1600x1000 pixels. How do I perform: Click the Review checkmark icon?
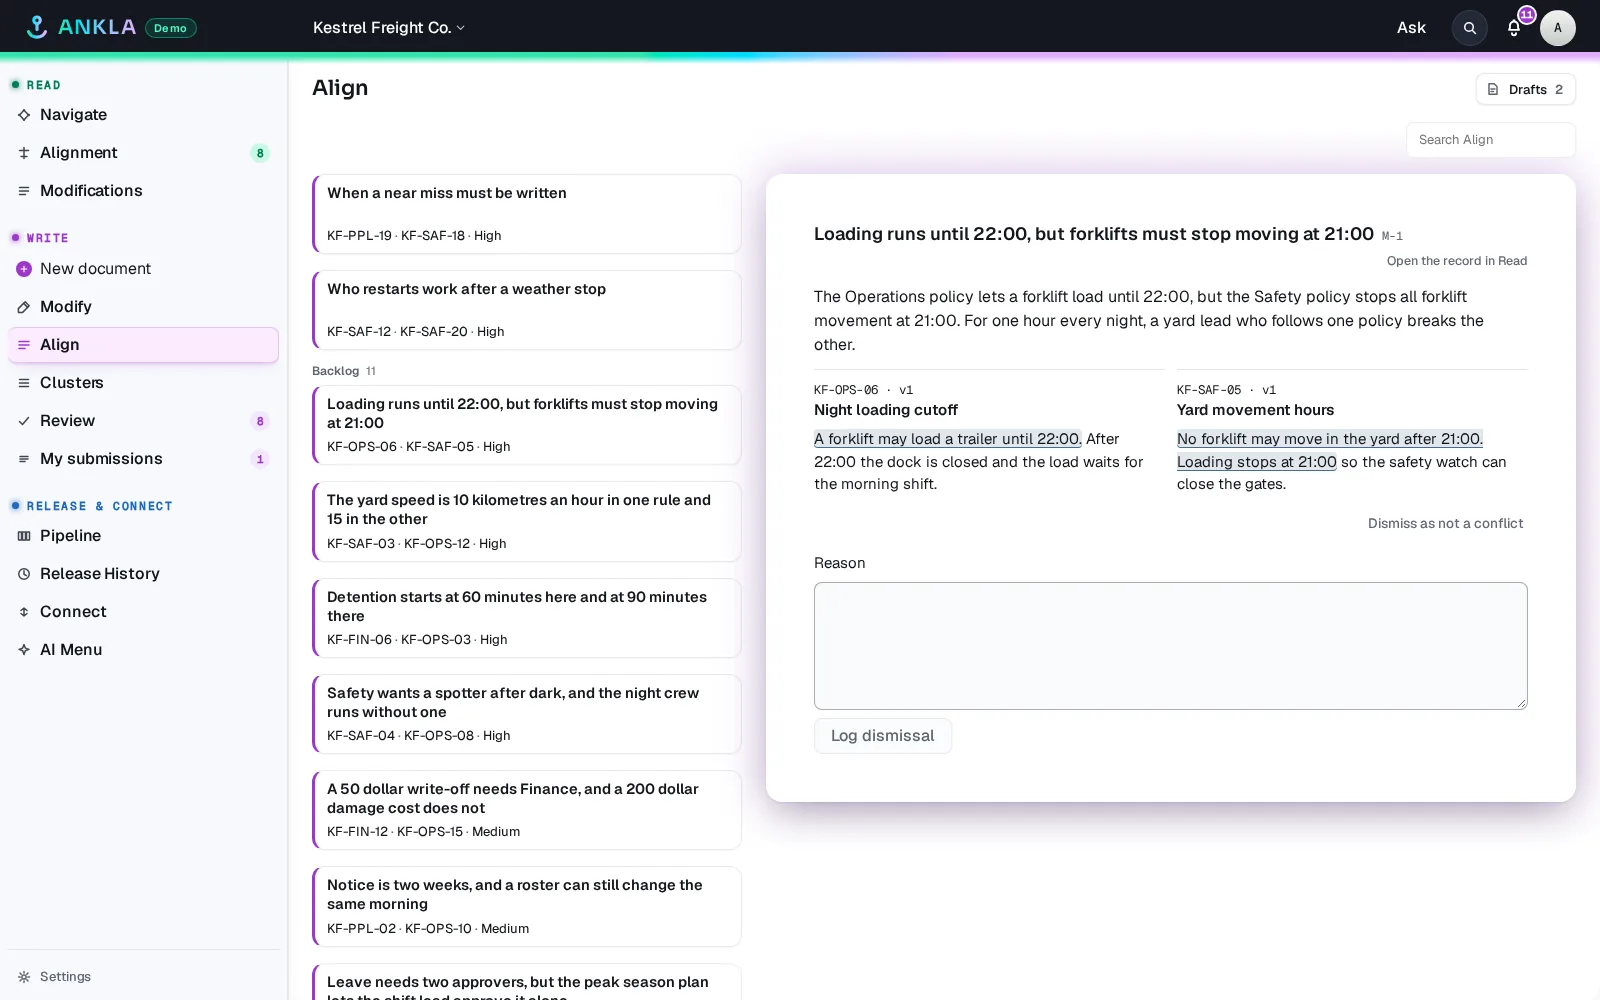(24, 421)
